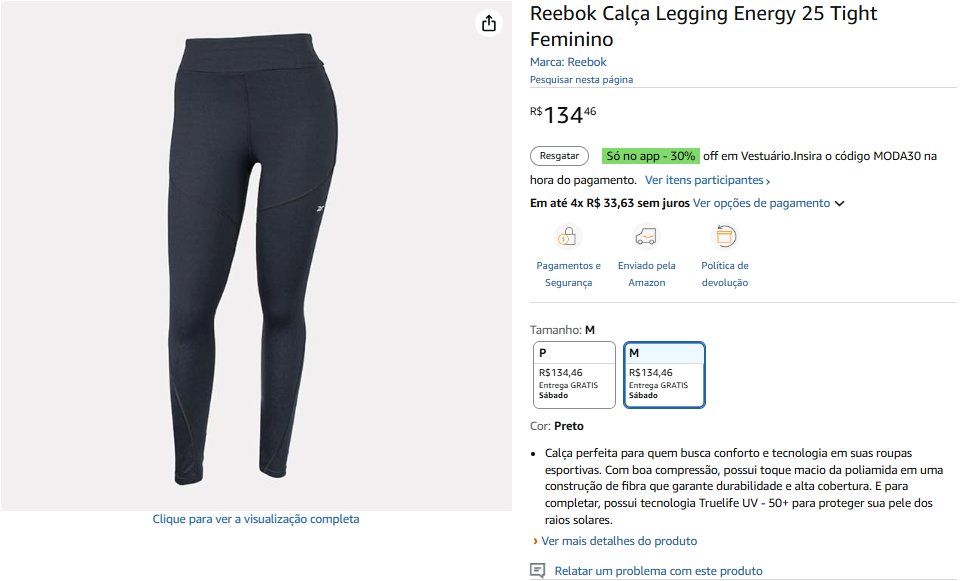Click the Resgatar coupon button
Screen dimensions: 976x581
tap(559, 156)
